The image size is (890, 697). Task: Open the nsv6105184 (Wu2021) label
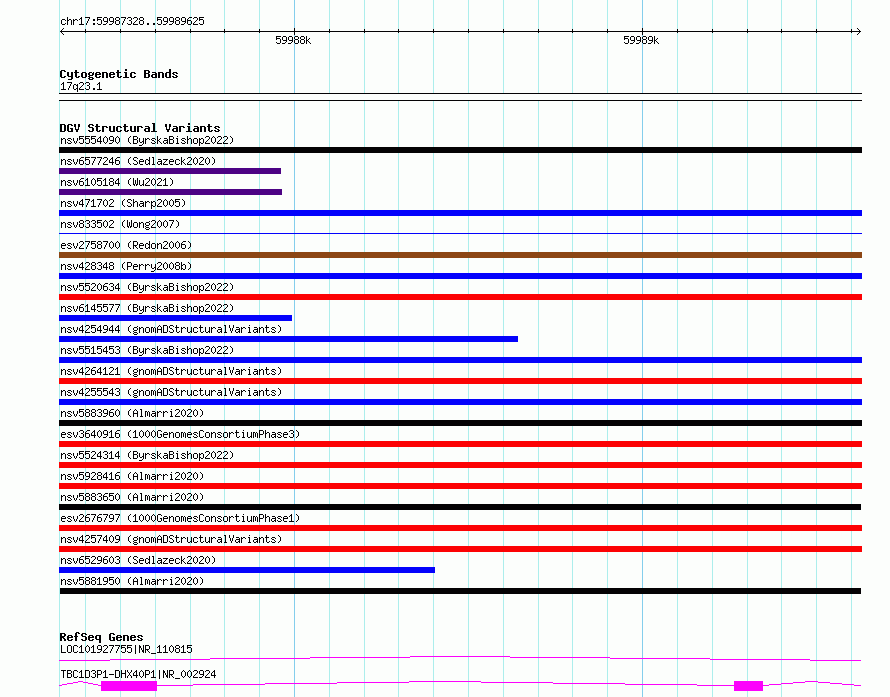coord(117,182)
